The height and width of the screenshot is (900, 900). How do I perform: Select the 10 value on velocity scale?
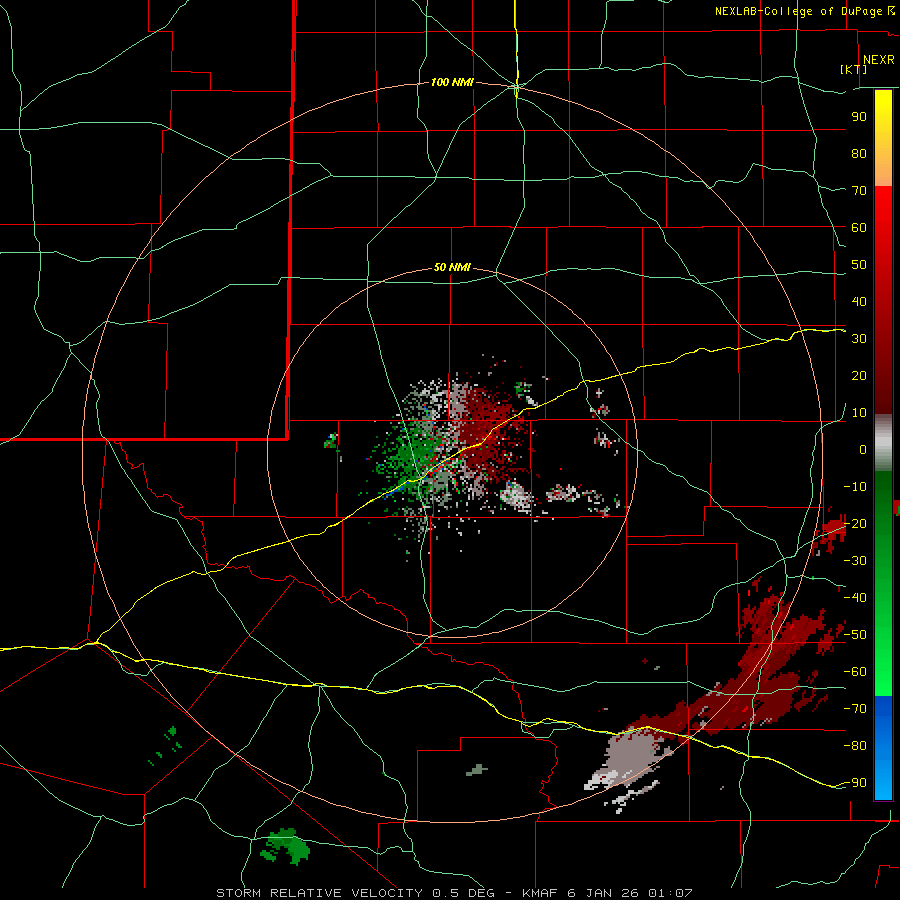859,413
